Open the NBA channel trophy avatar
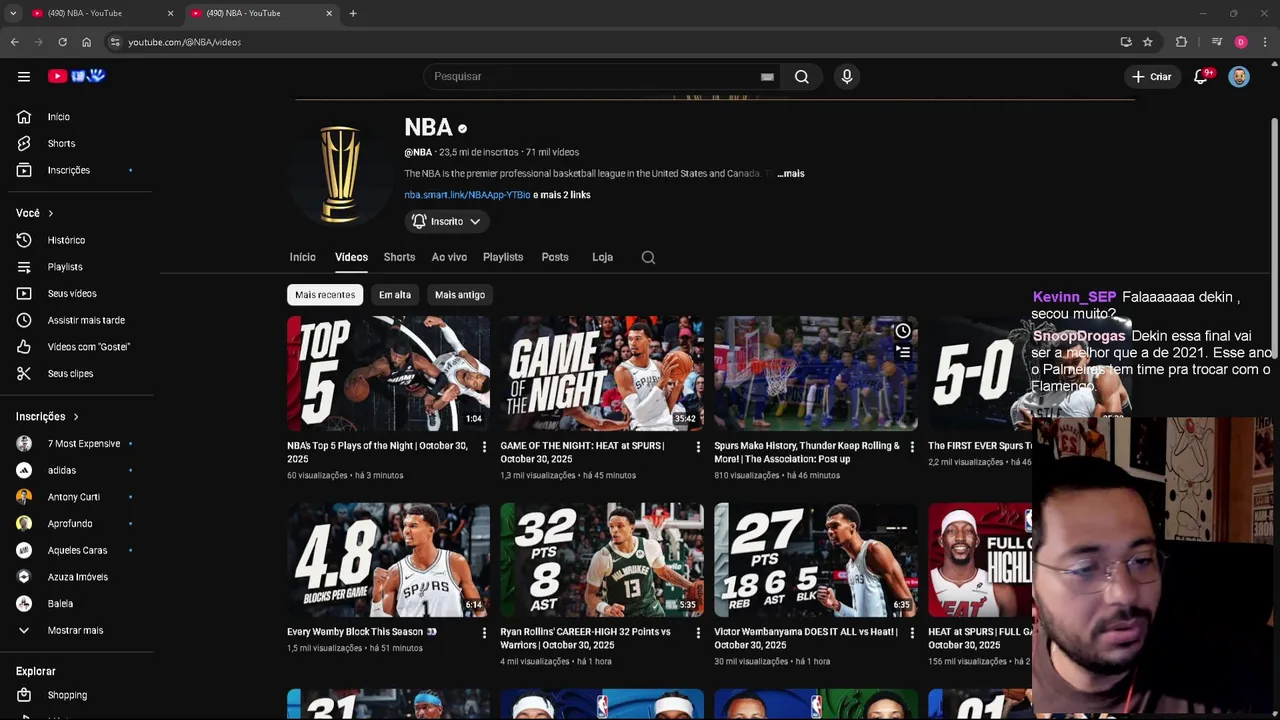The height and width of the screenshot is (720, 1280). [x=340, y=175]
